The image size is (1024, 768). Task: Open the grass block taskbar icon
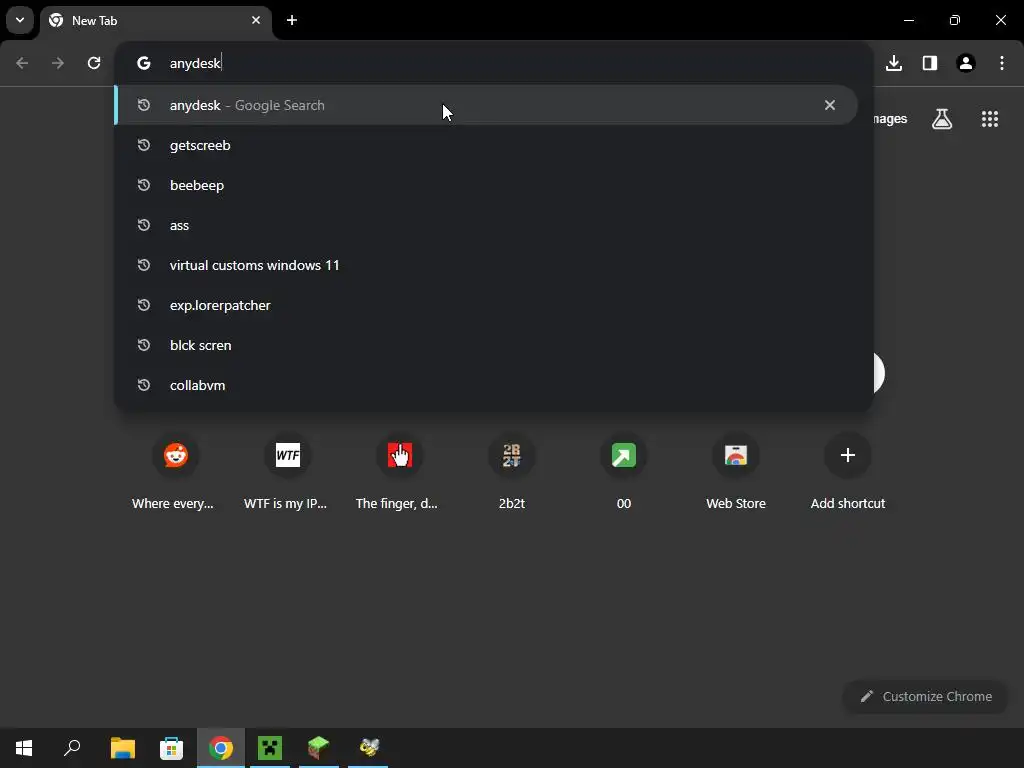point(319,748)
